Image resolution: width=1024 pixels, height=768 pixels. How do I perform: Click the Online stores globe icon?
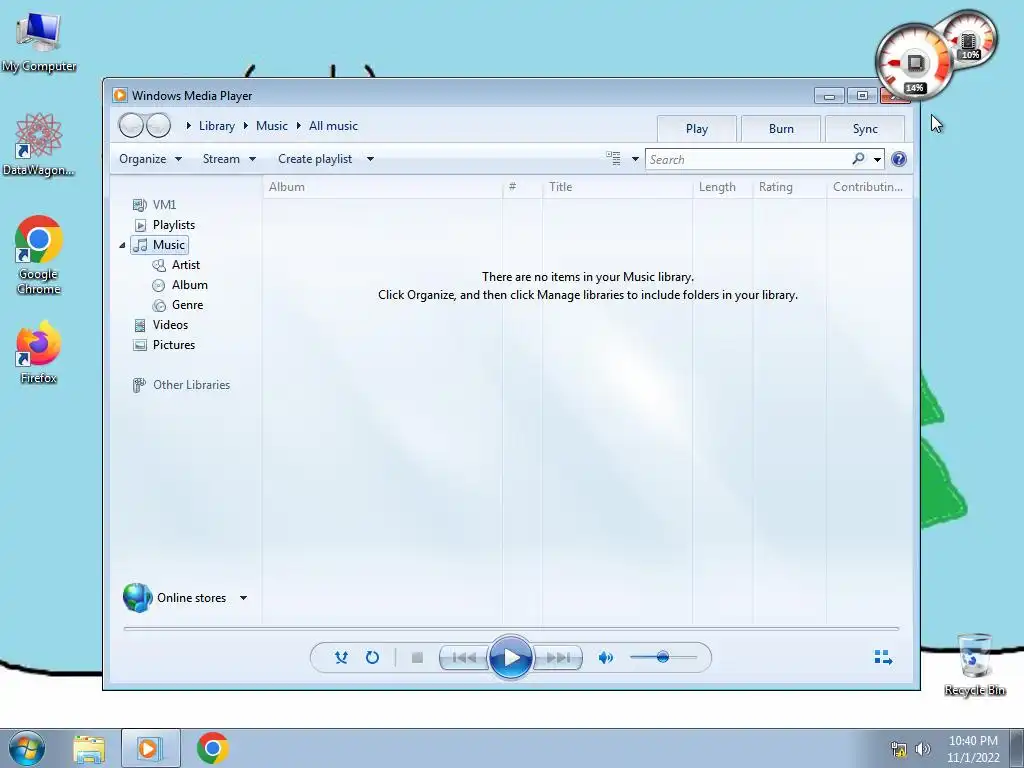138,598
